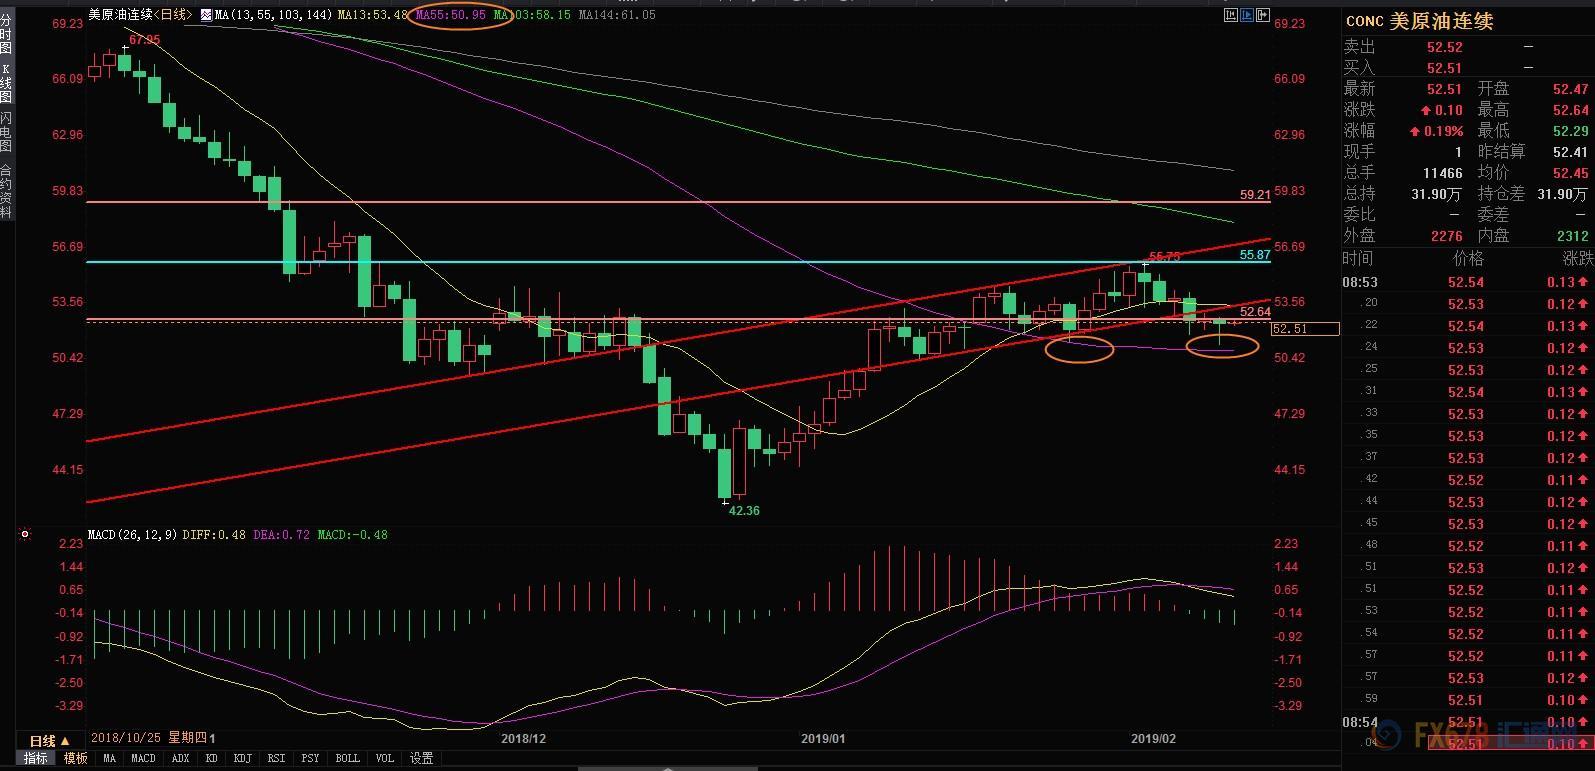The width and height of the screenshot is (1595, 771).
Task: Apply the MA indicator button
Action: pos(109,758)
